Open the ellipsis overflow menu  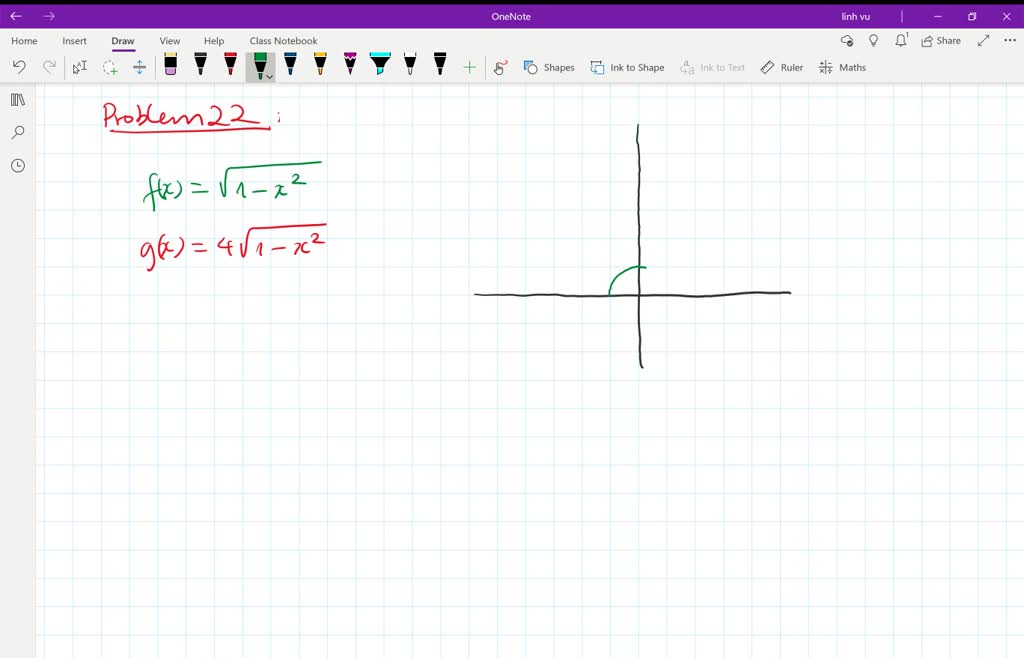pyautogui.click(x=1010, y=40)
